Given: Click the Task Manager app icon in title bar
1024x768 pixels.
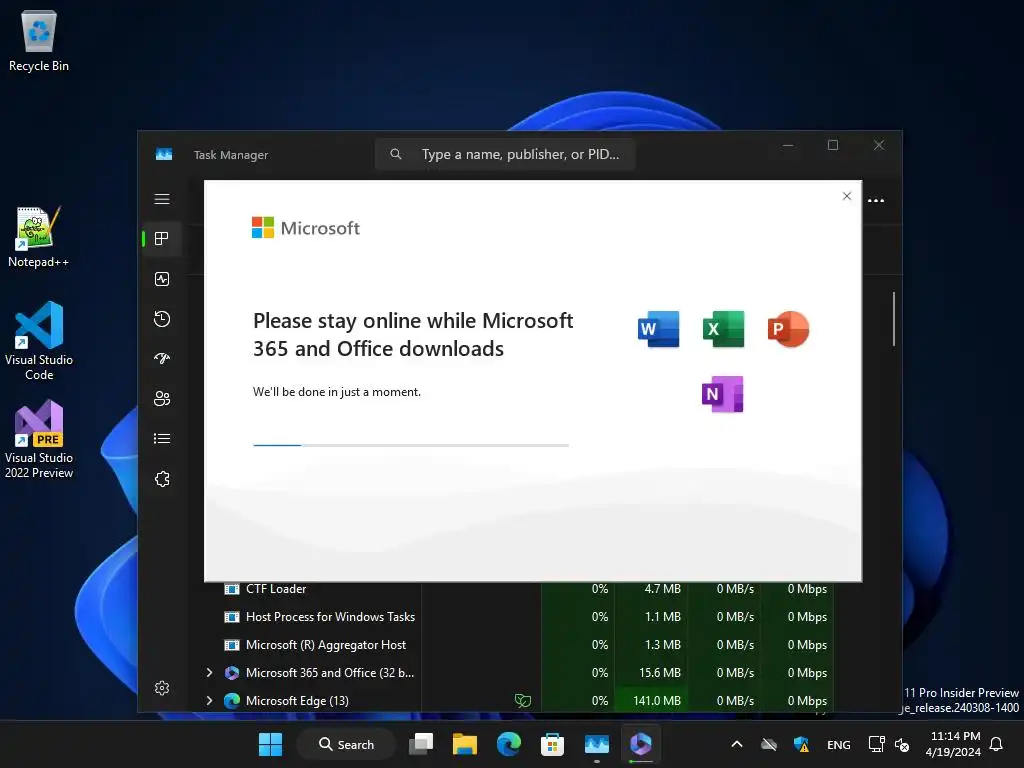Looking at the screenshot, I should 164,154.
